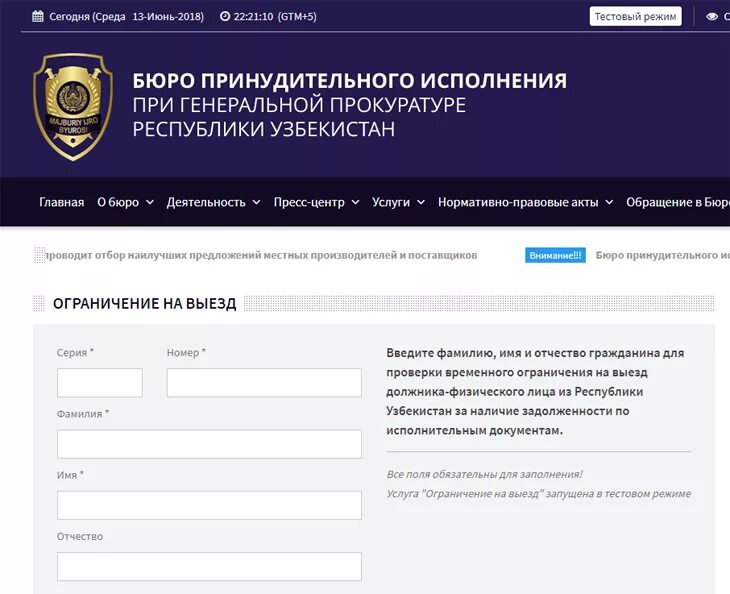Click the Номер field label
730x594 pixels.
click(186, 352)
